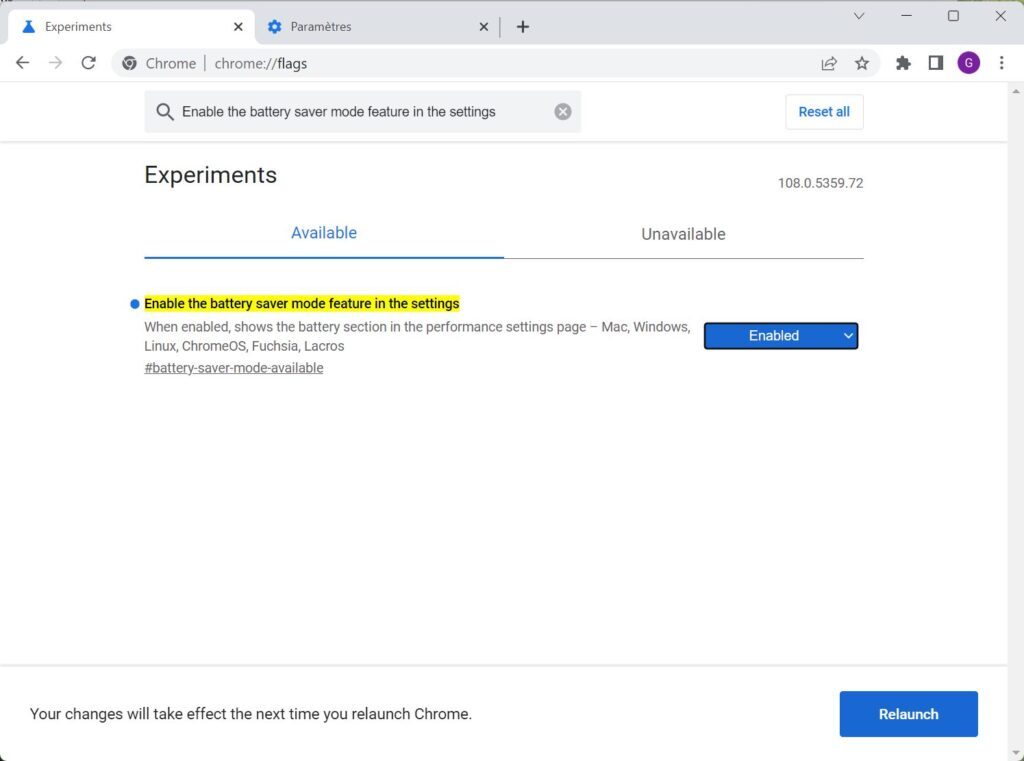Screen dimensions: 1024x761
Task: Click the blue modified-flag dot indicator
Action: [x=135, y=304]
